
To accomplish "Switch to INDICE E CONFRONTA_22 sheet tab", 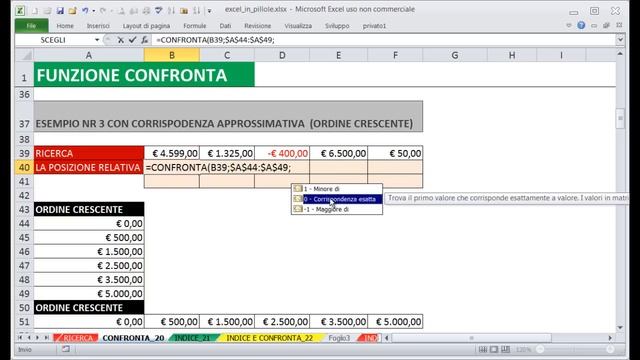I will click(x=269, y=338).
